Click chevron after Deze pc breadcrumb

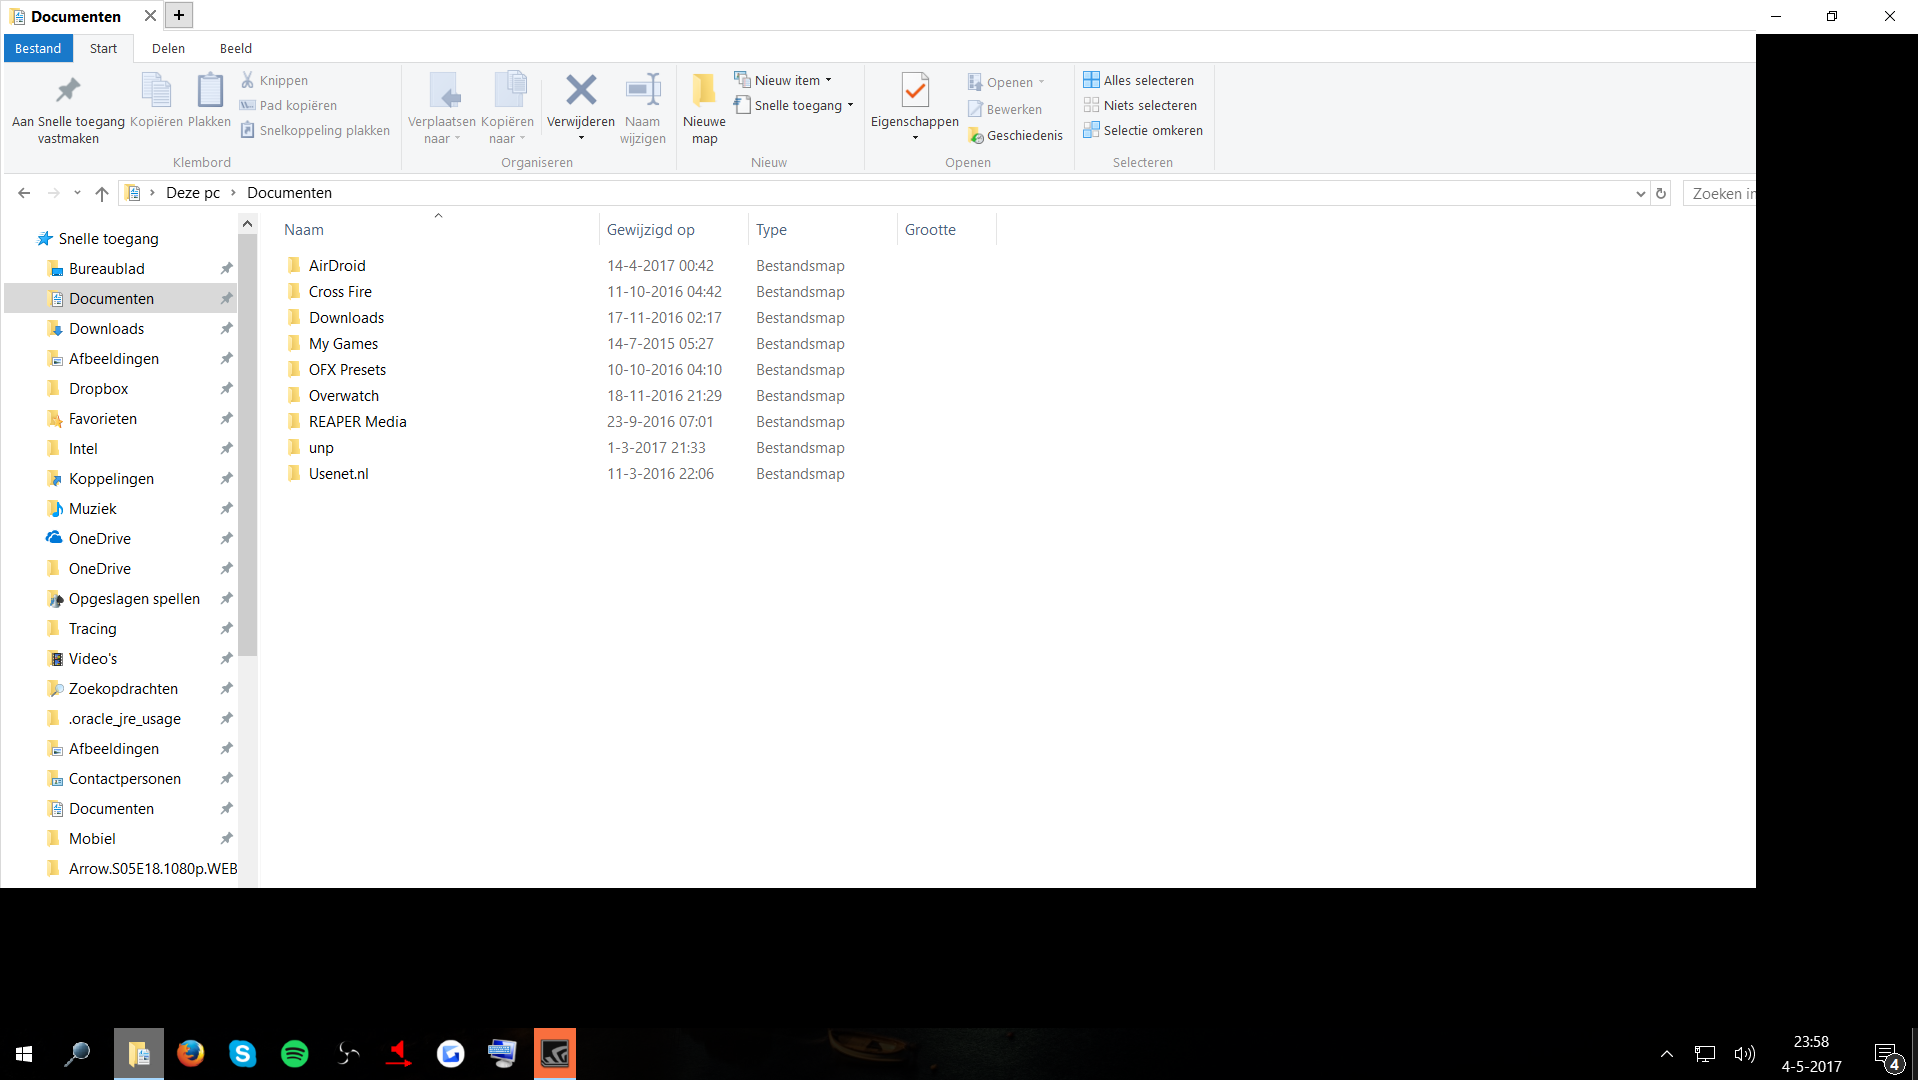tap(233, 193)
